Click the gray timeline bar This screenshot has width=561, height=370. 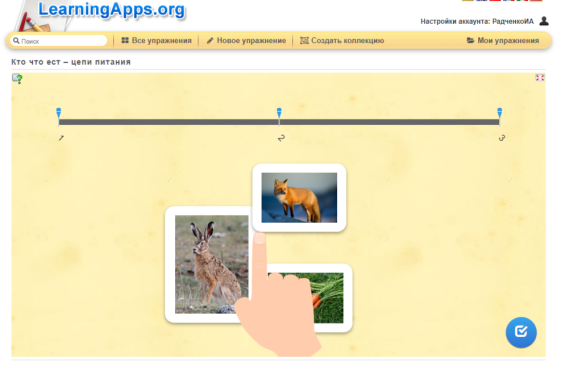point(279,122)
